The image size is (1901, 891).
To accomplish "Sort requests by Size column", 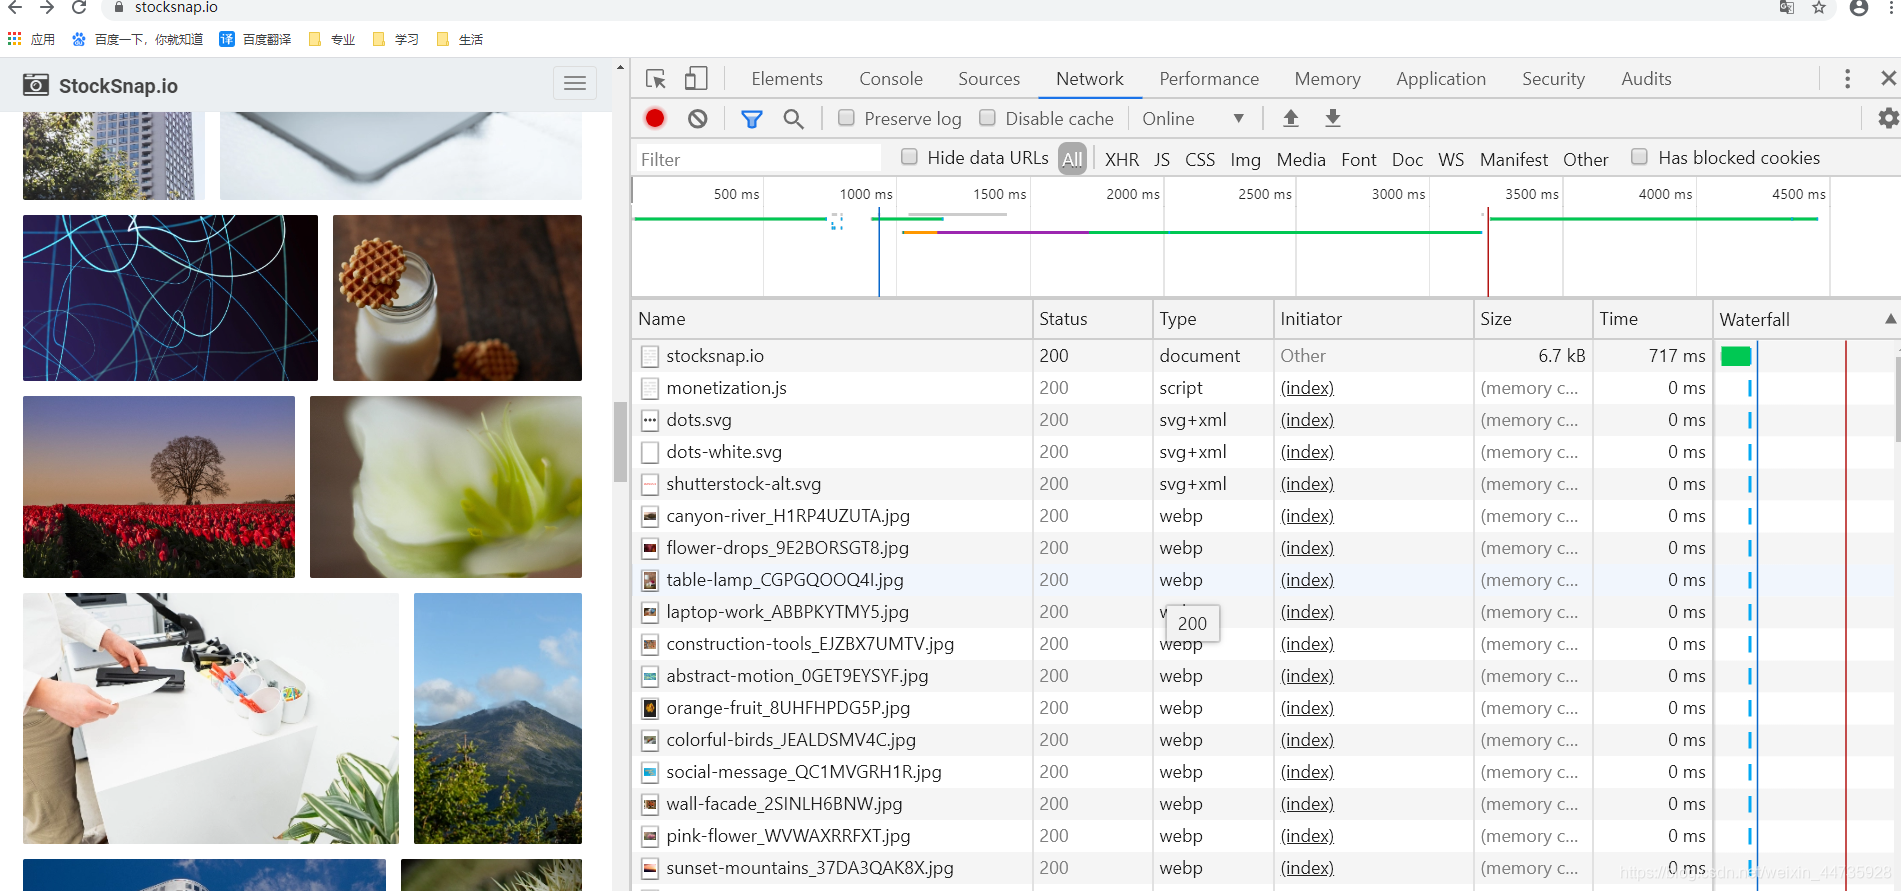I will 1533,319.
